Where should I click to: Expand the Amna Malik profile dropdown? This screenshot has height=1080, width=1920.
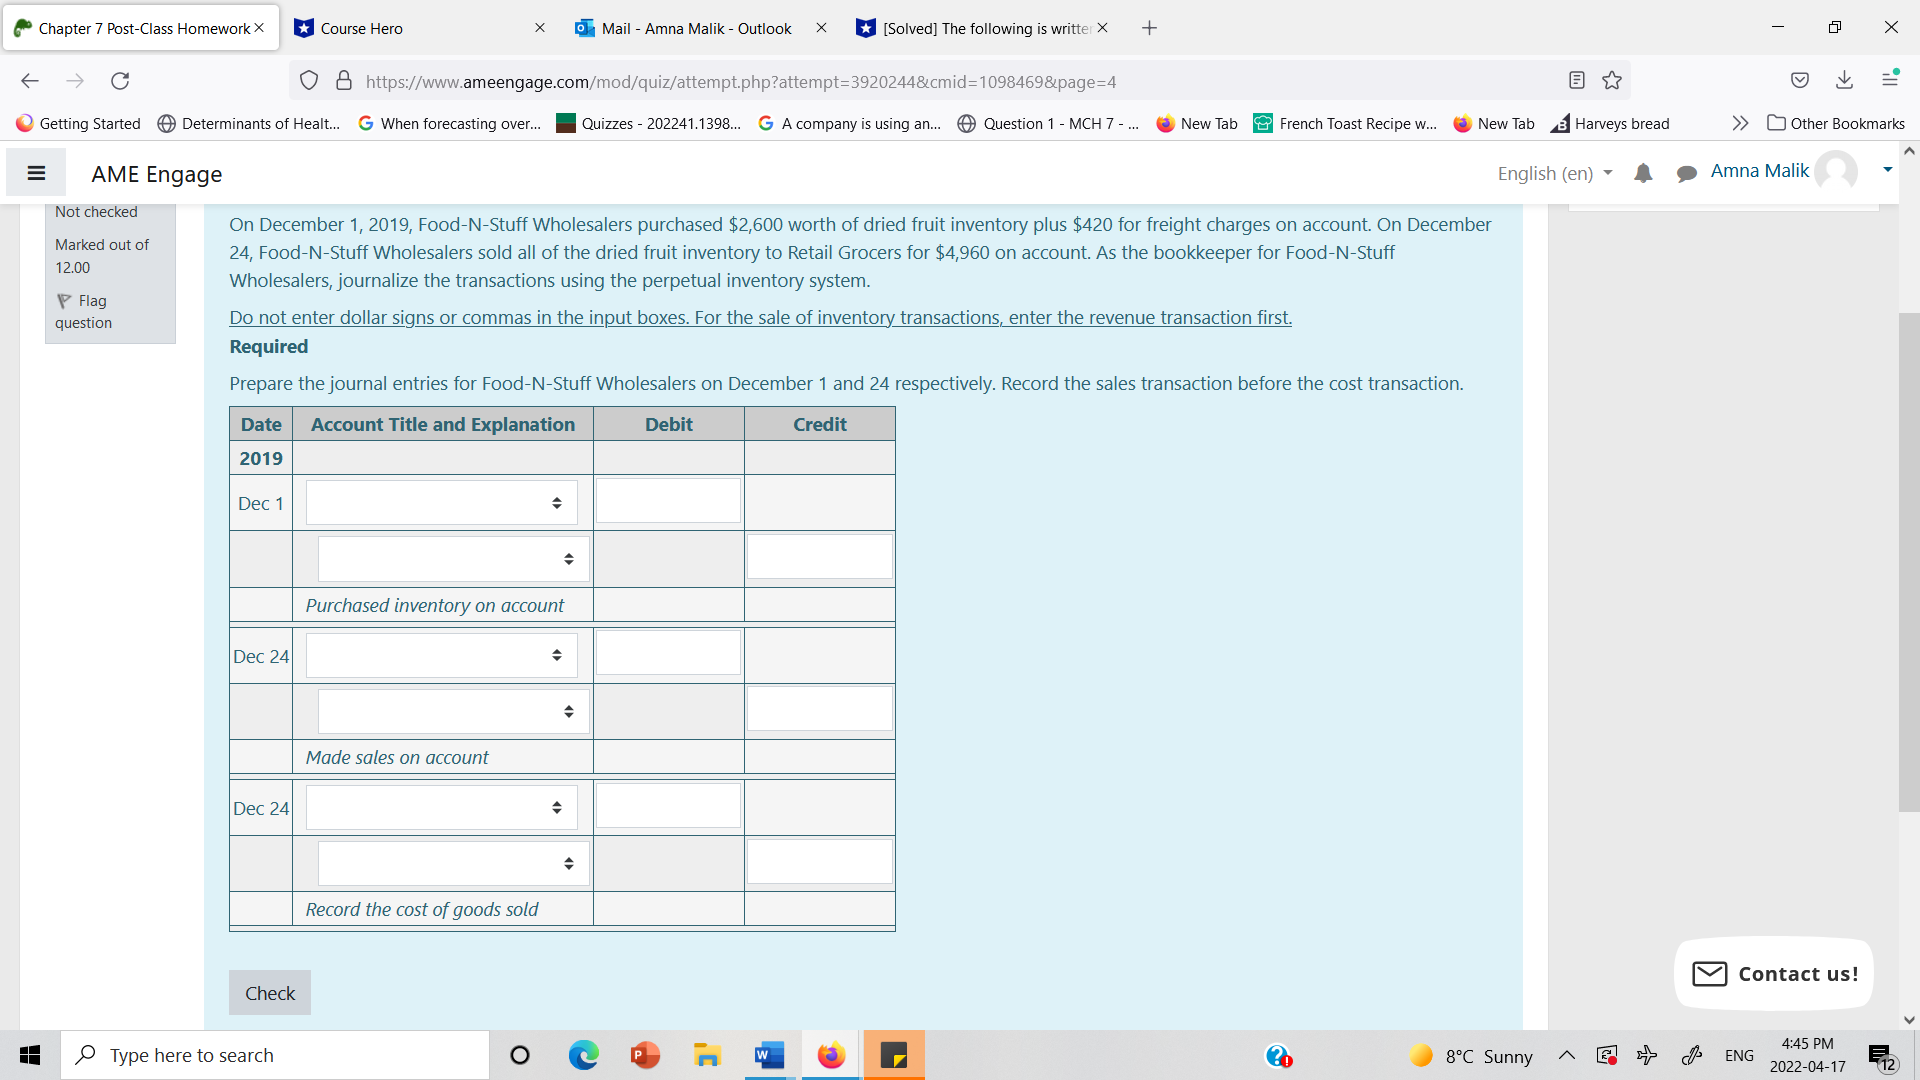(x=1888, y=170)
